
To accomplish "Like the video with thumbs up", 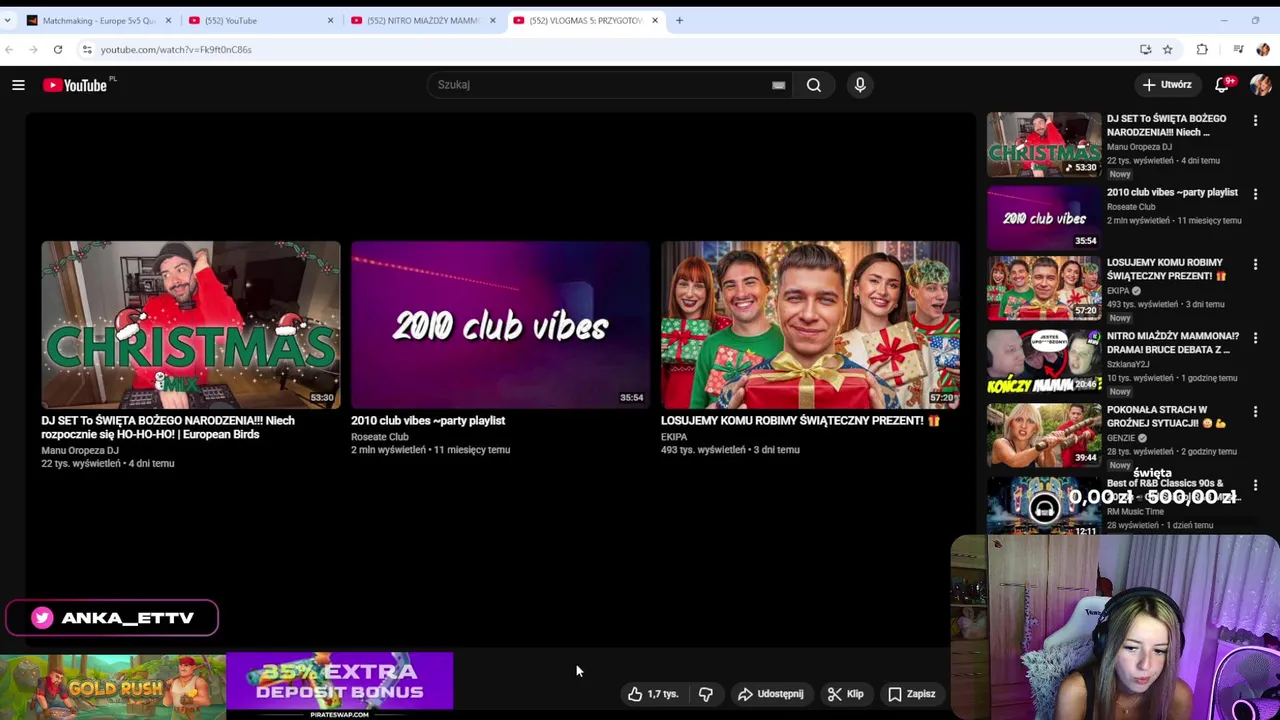I will pyautogui.click(x=653, y=694).
